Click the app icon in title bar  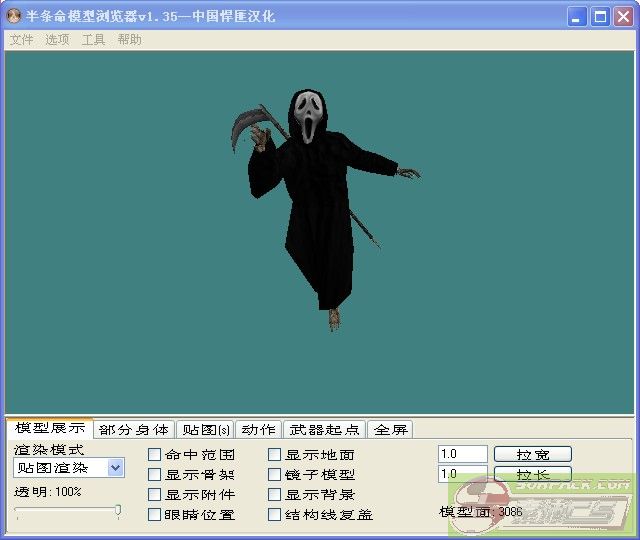14,16
